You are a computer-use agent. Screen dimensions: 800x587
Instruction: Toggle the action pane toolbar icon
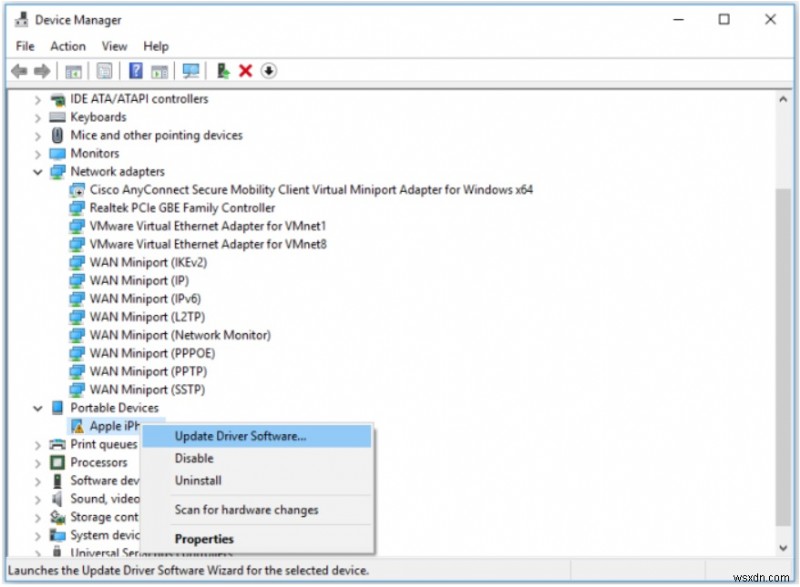pos(160,71)
